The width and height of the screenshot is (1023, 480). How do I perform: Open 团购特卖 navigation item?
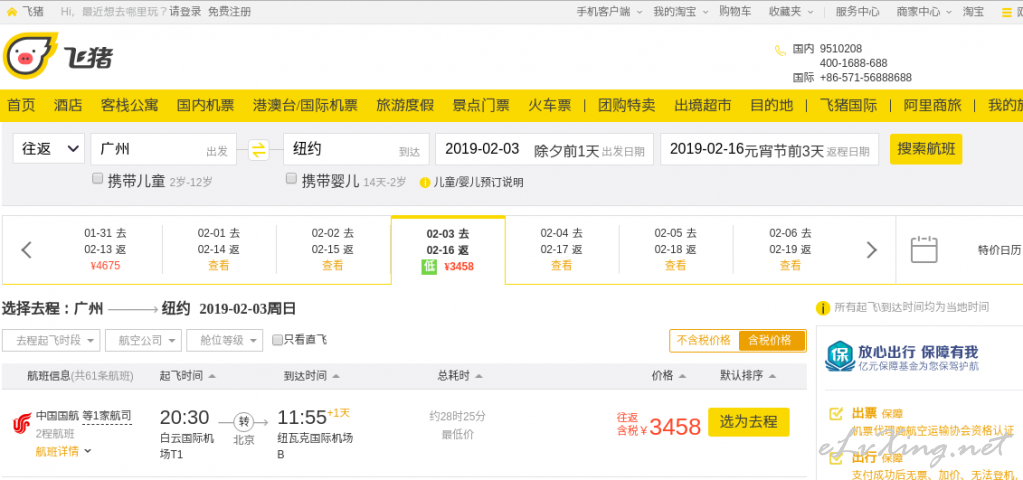(626, 105)
